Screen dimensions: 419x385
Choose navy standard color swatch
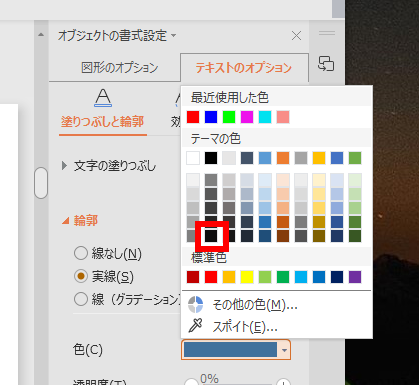coord(337,277)
